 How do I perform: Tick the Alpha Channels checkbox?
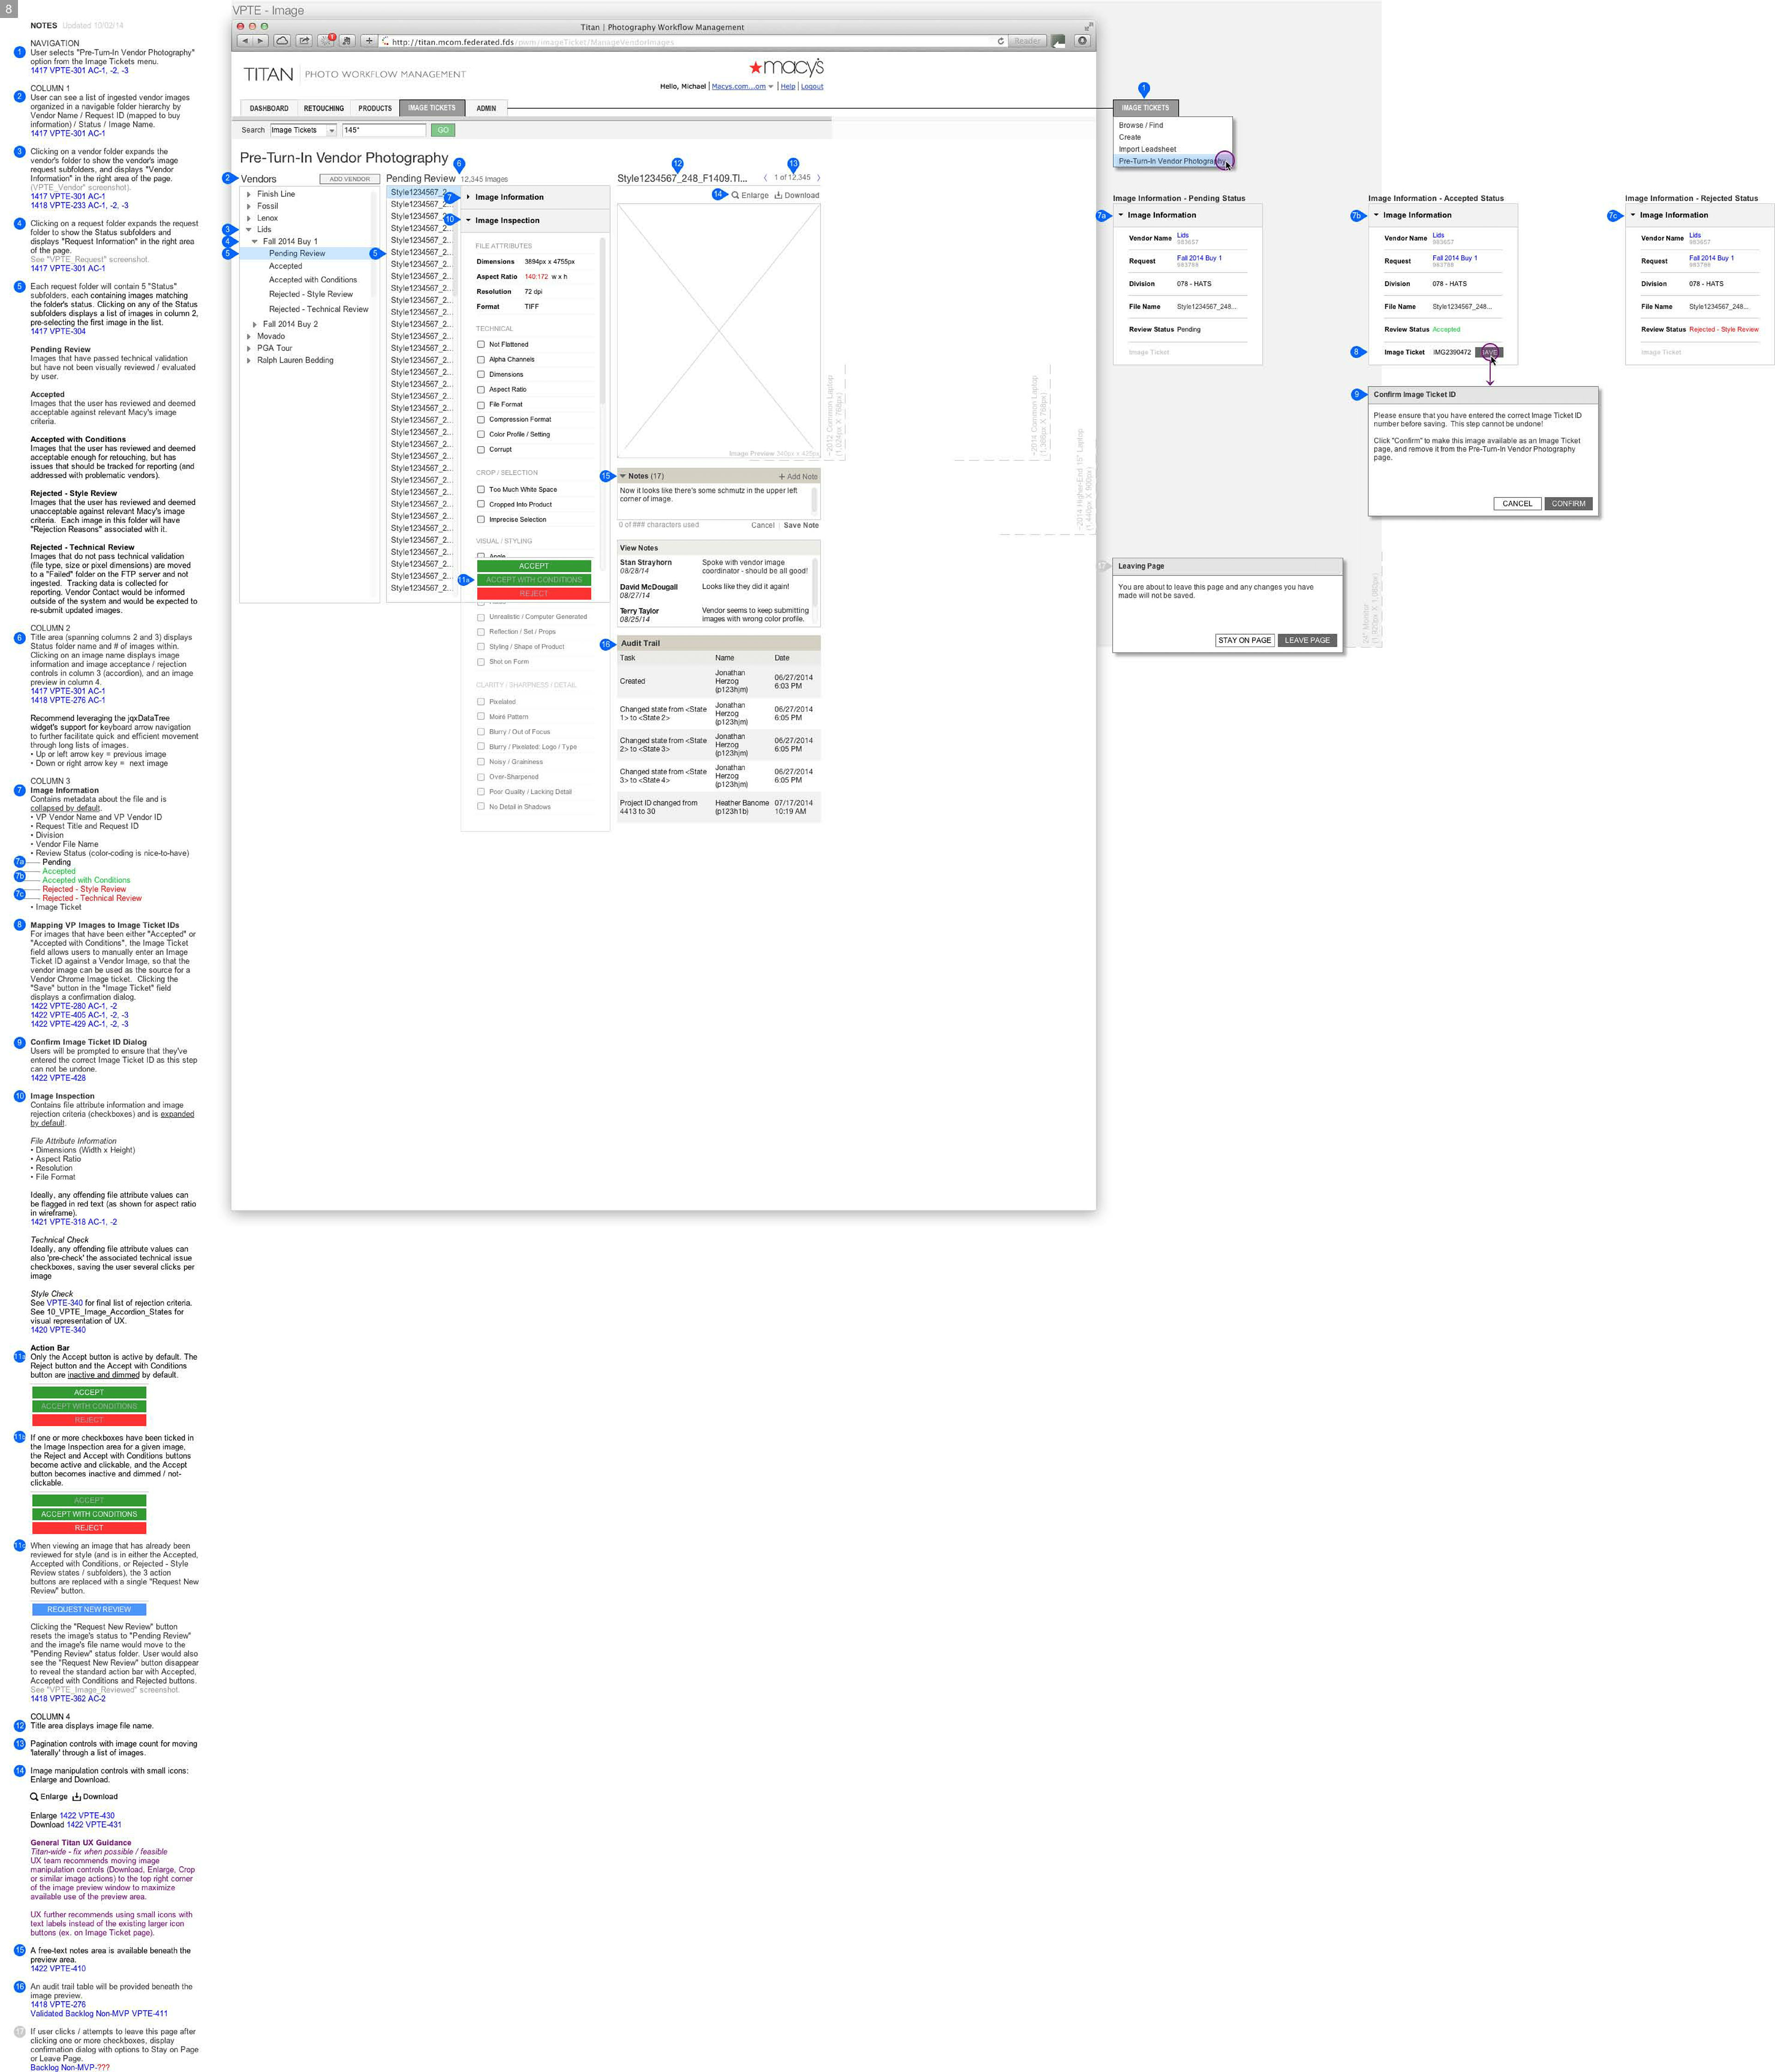[x=481, y=359]
